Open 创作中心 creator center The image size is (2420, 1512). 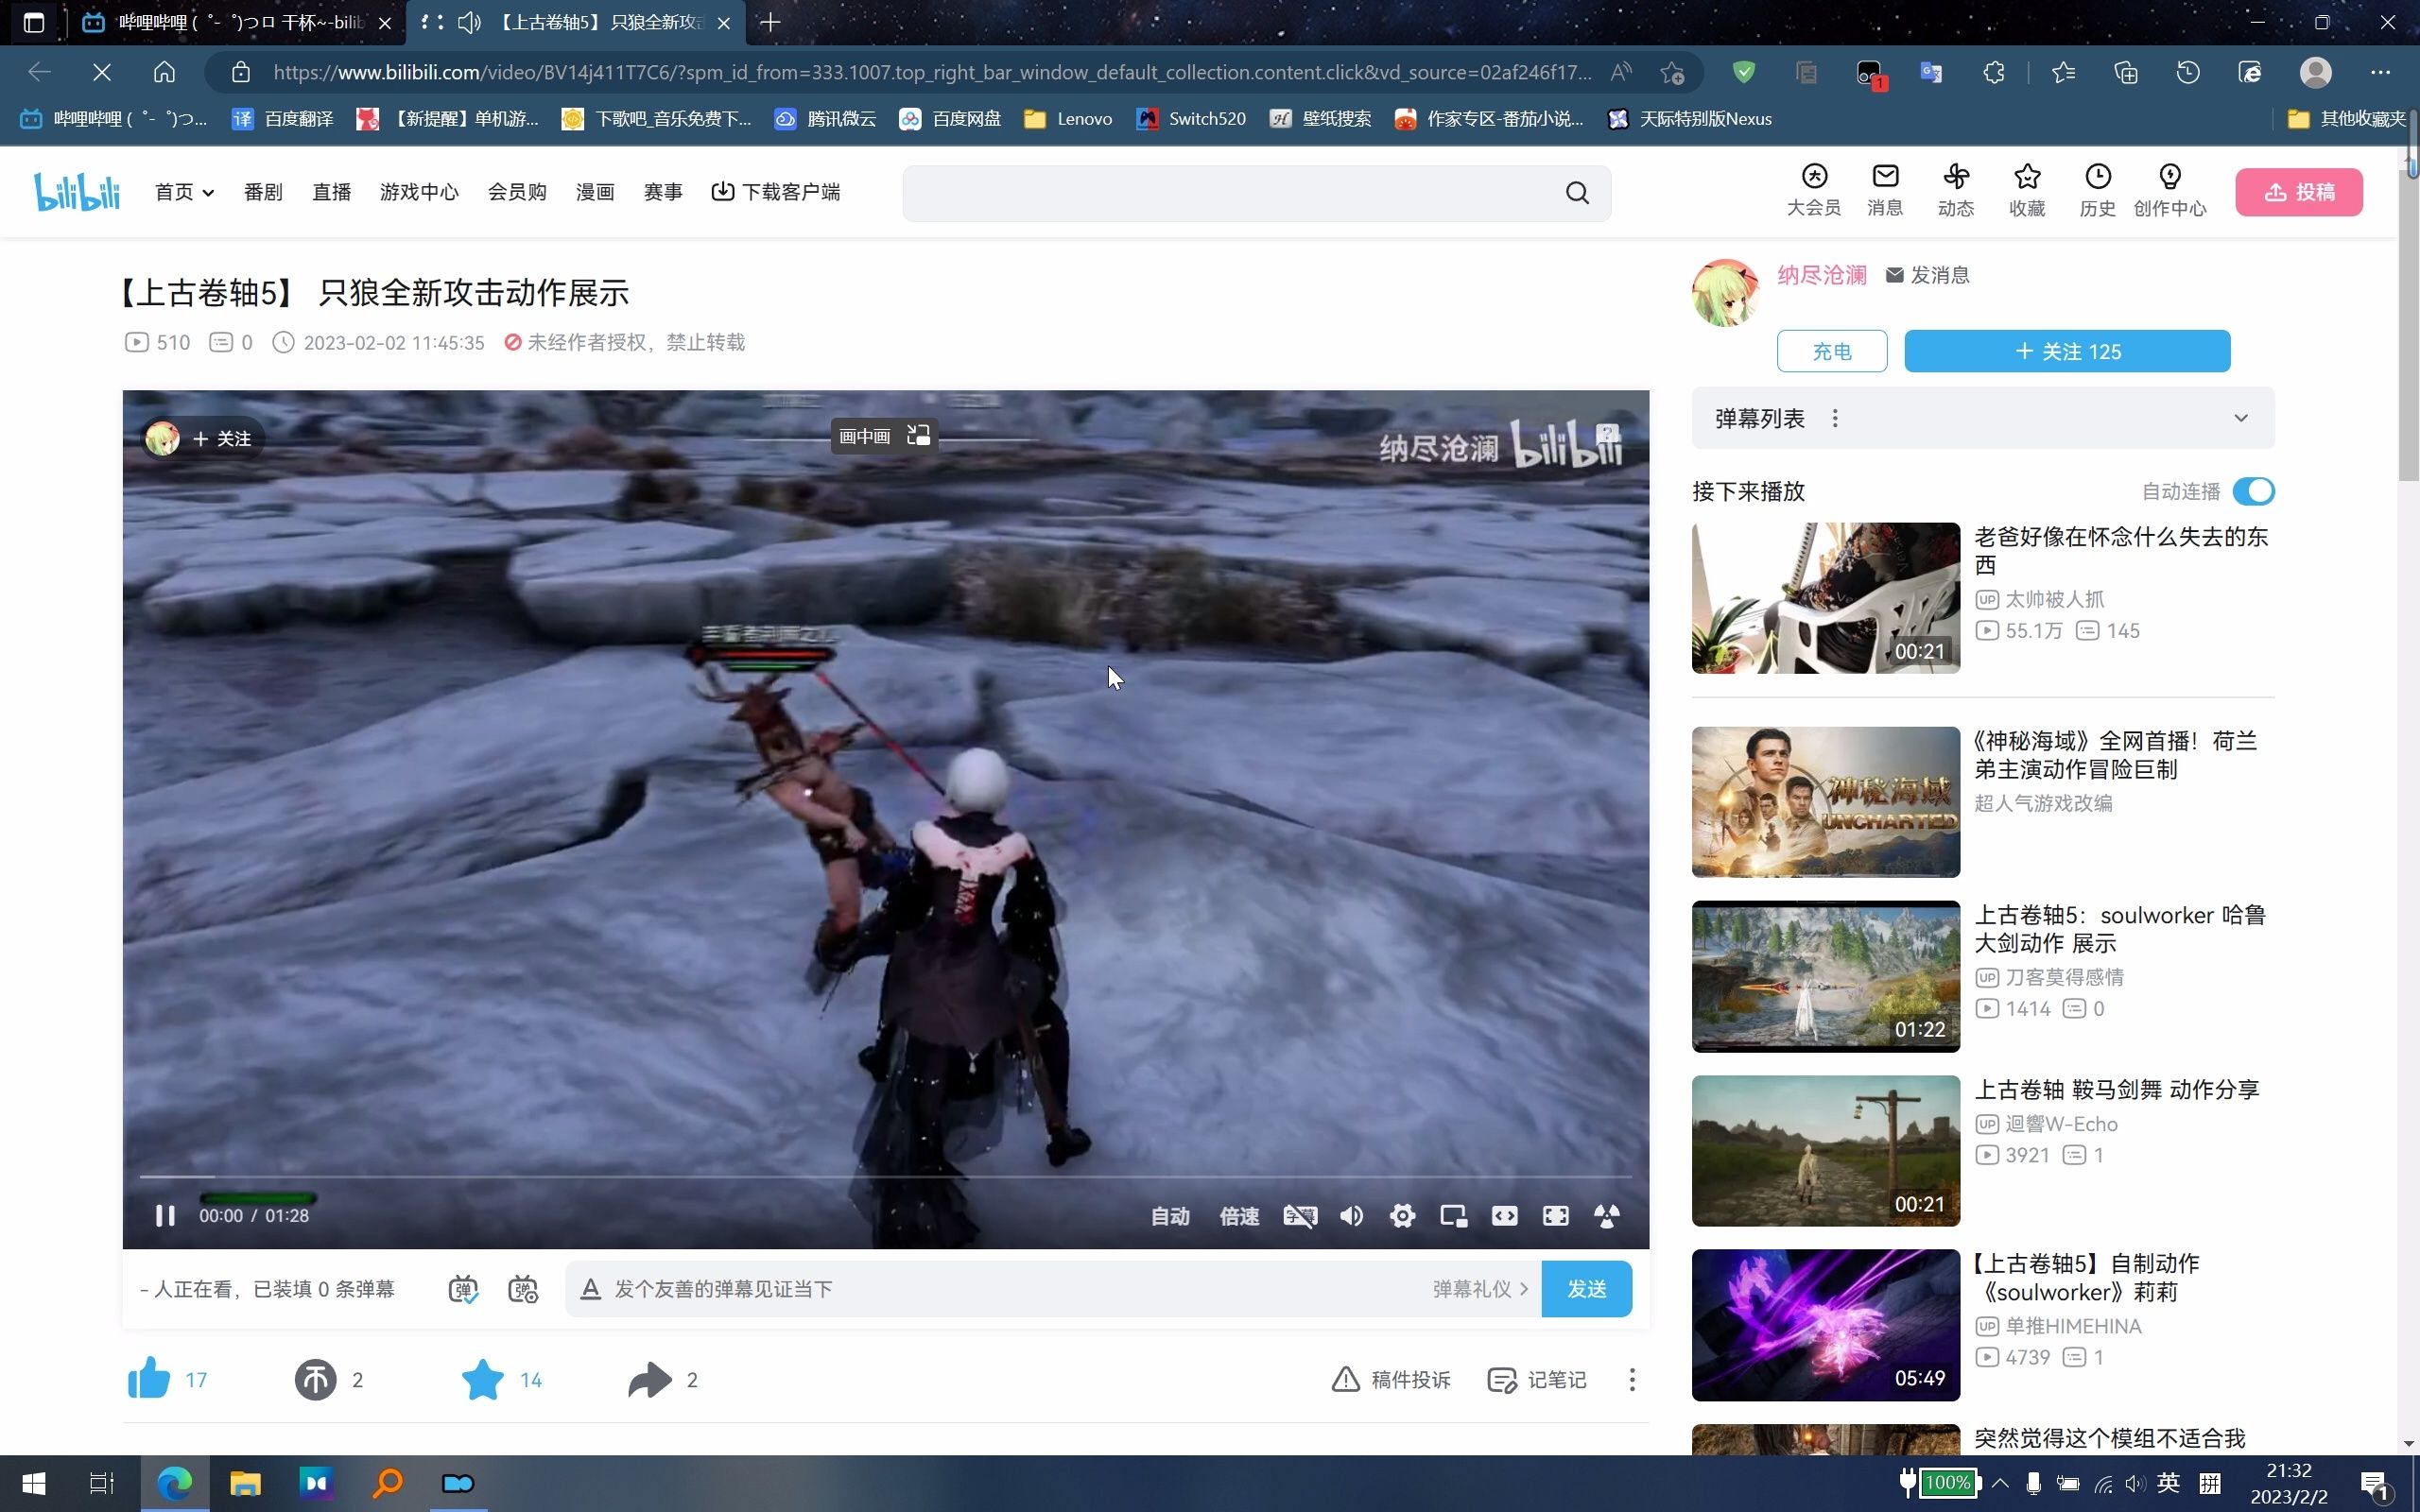pyautogui.click(x=2169, y=190)
